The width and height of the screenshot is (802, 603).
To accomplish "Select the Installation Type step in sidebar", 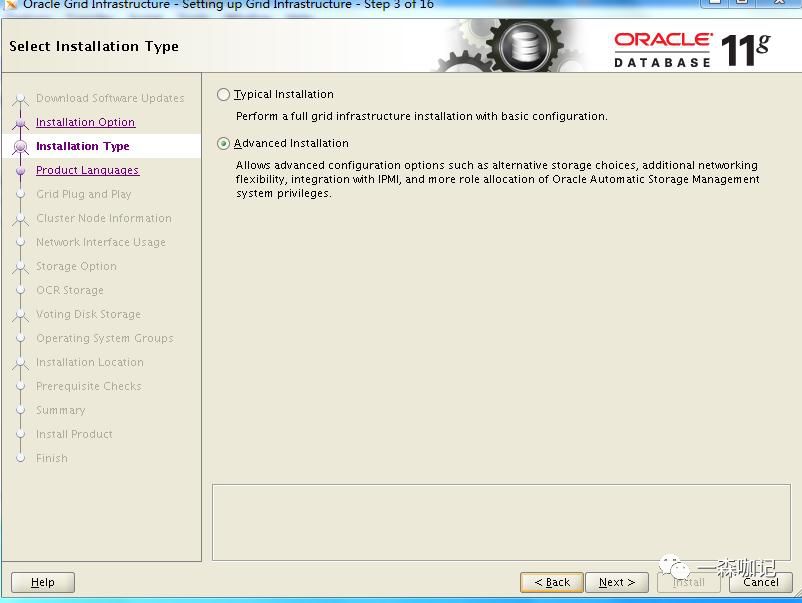I will click(82, 146).
